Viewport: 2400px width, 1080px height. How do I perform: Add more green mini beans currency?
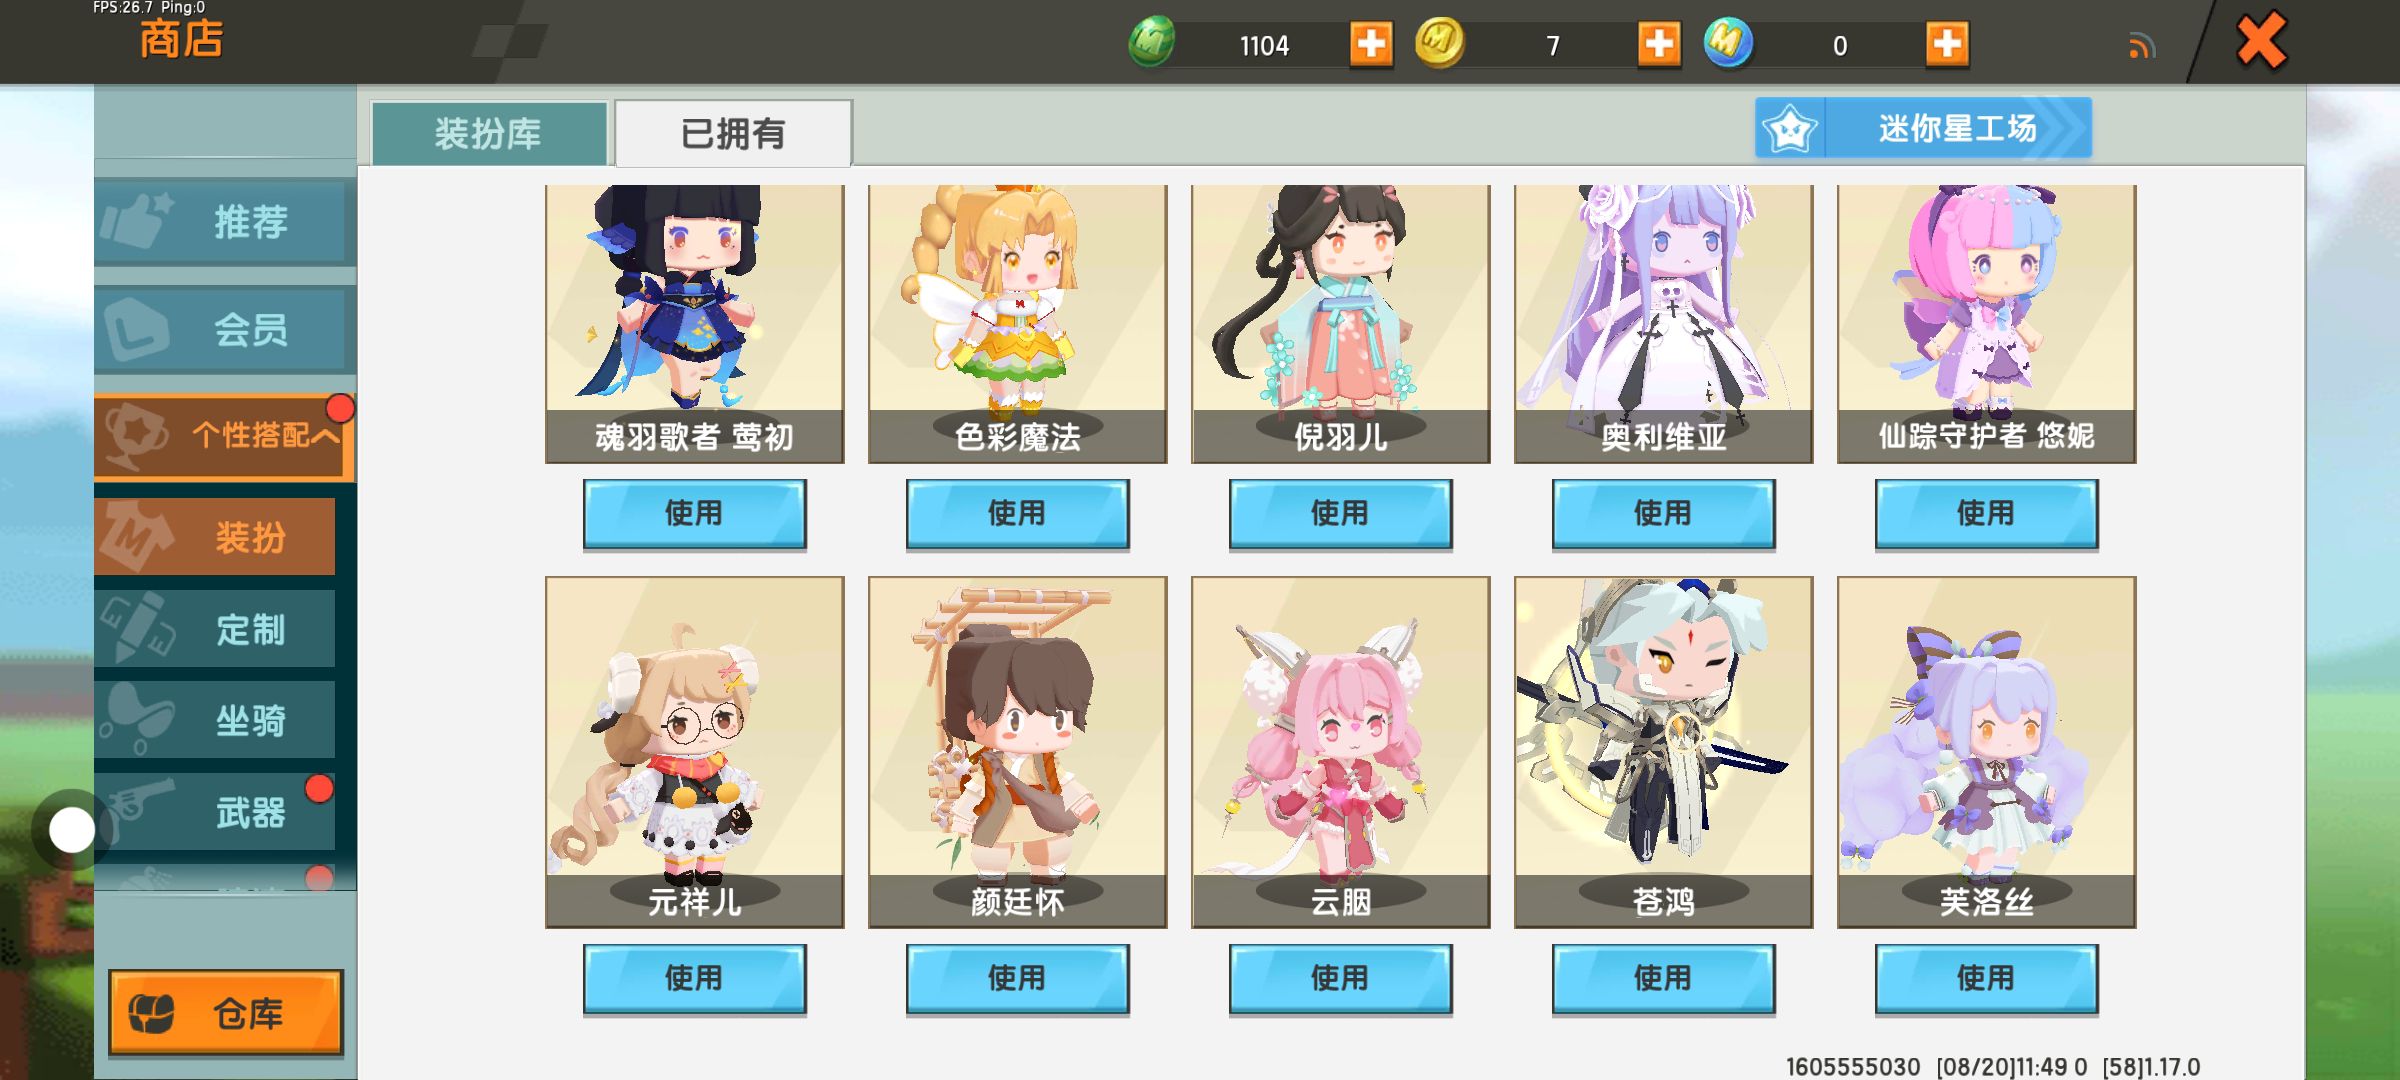pos(1371,45)
